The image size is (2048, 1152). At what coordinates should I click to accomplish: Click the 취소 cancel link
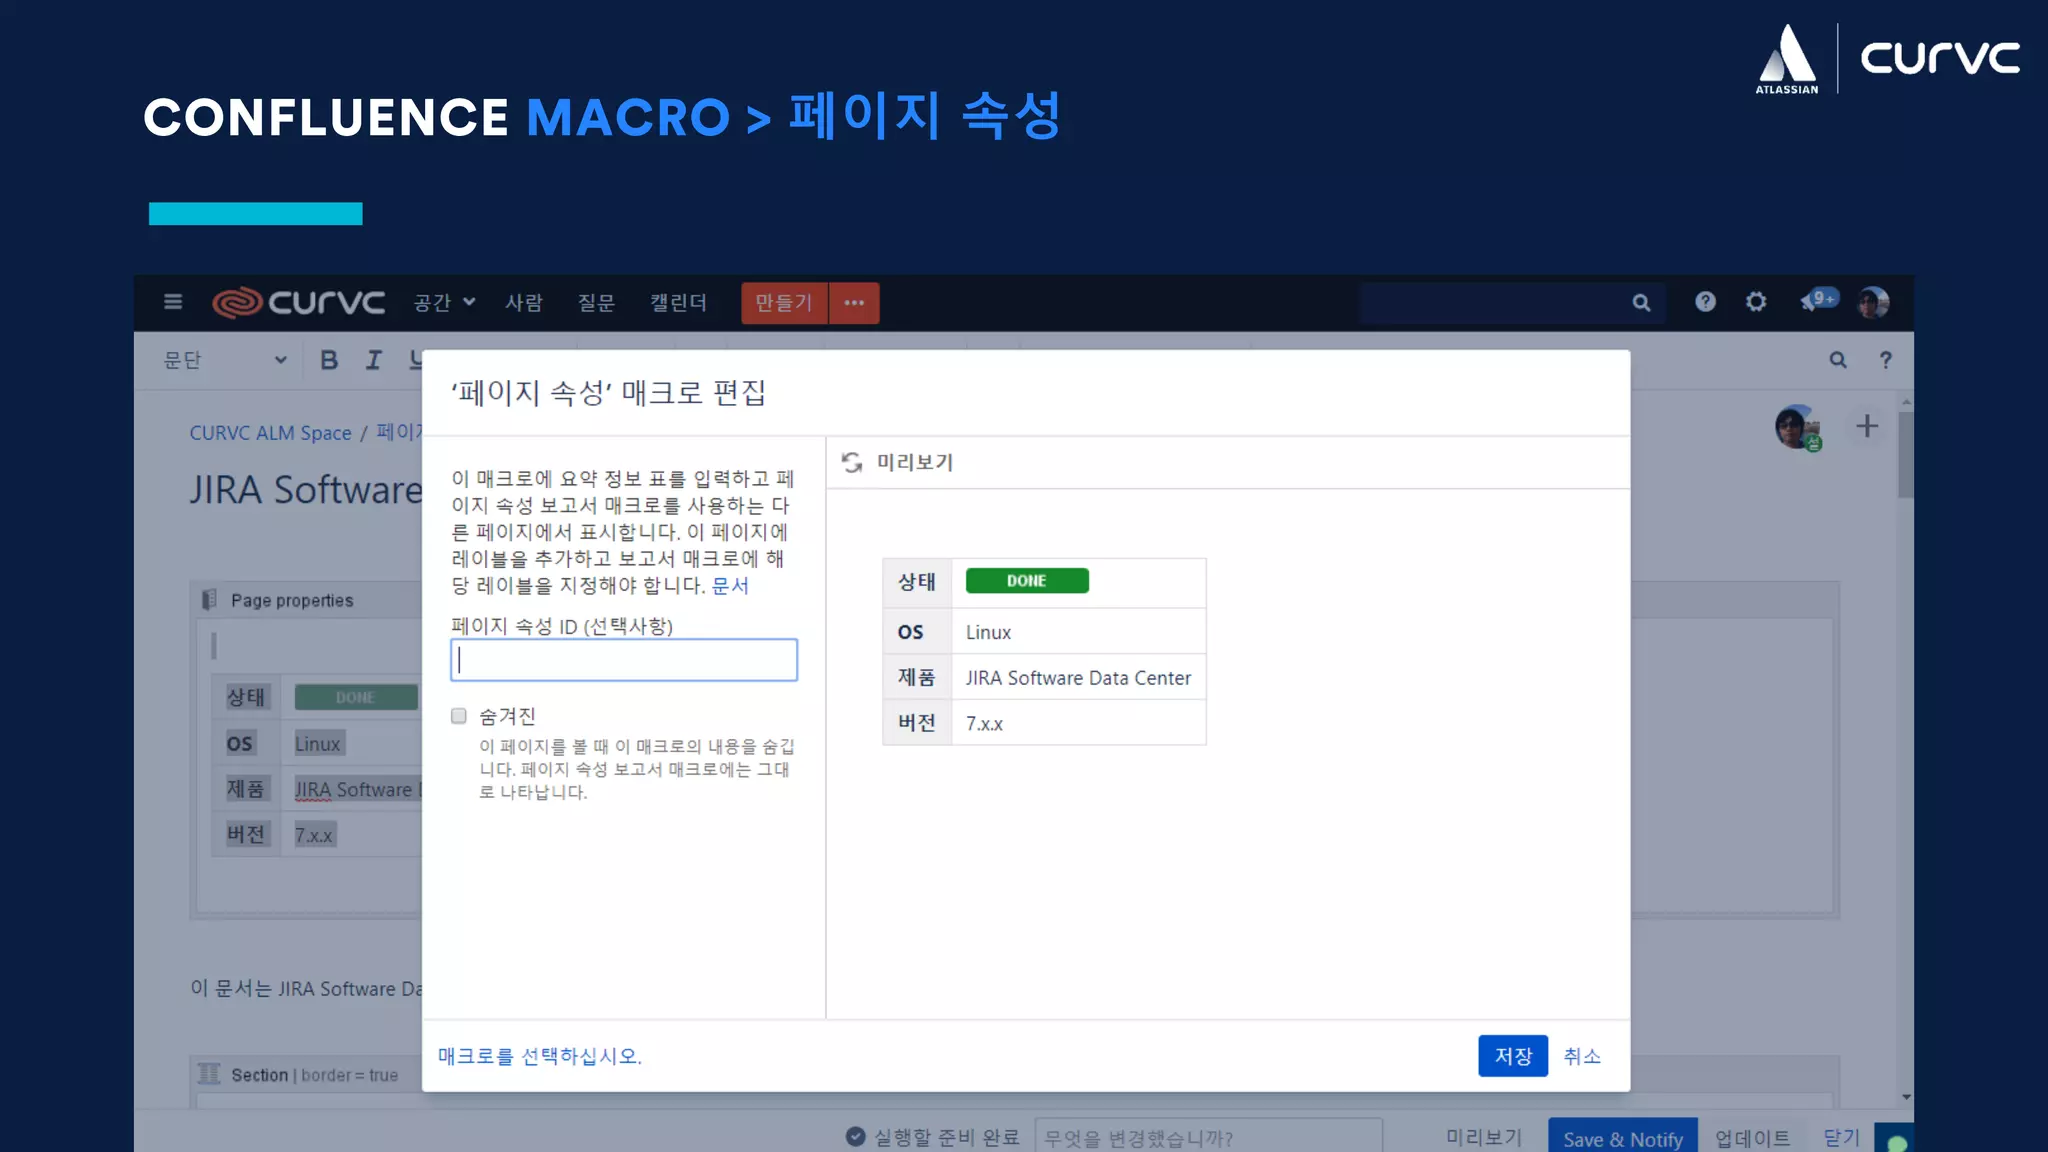coord(1582,1056)
